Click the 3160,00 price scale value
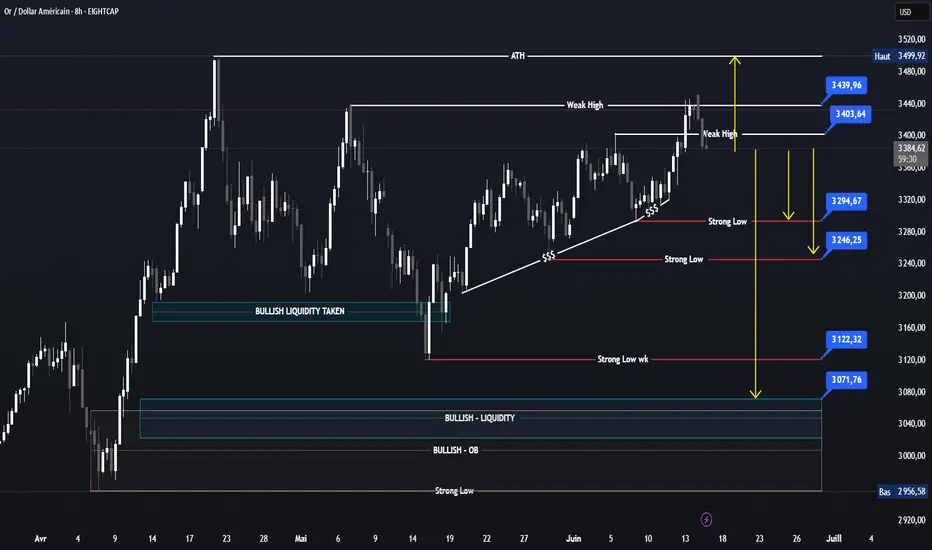The width and height of the screenshot is (932, 550). point(911,328)
